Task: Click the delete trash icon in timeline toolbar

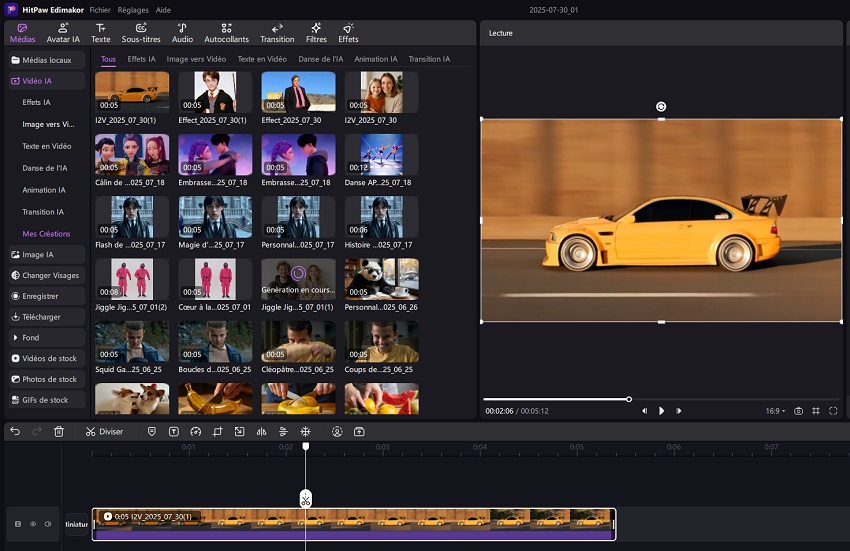Action: click(59, 432)
